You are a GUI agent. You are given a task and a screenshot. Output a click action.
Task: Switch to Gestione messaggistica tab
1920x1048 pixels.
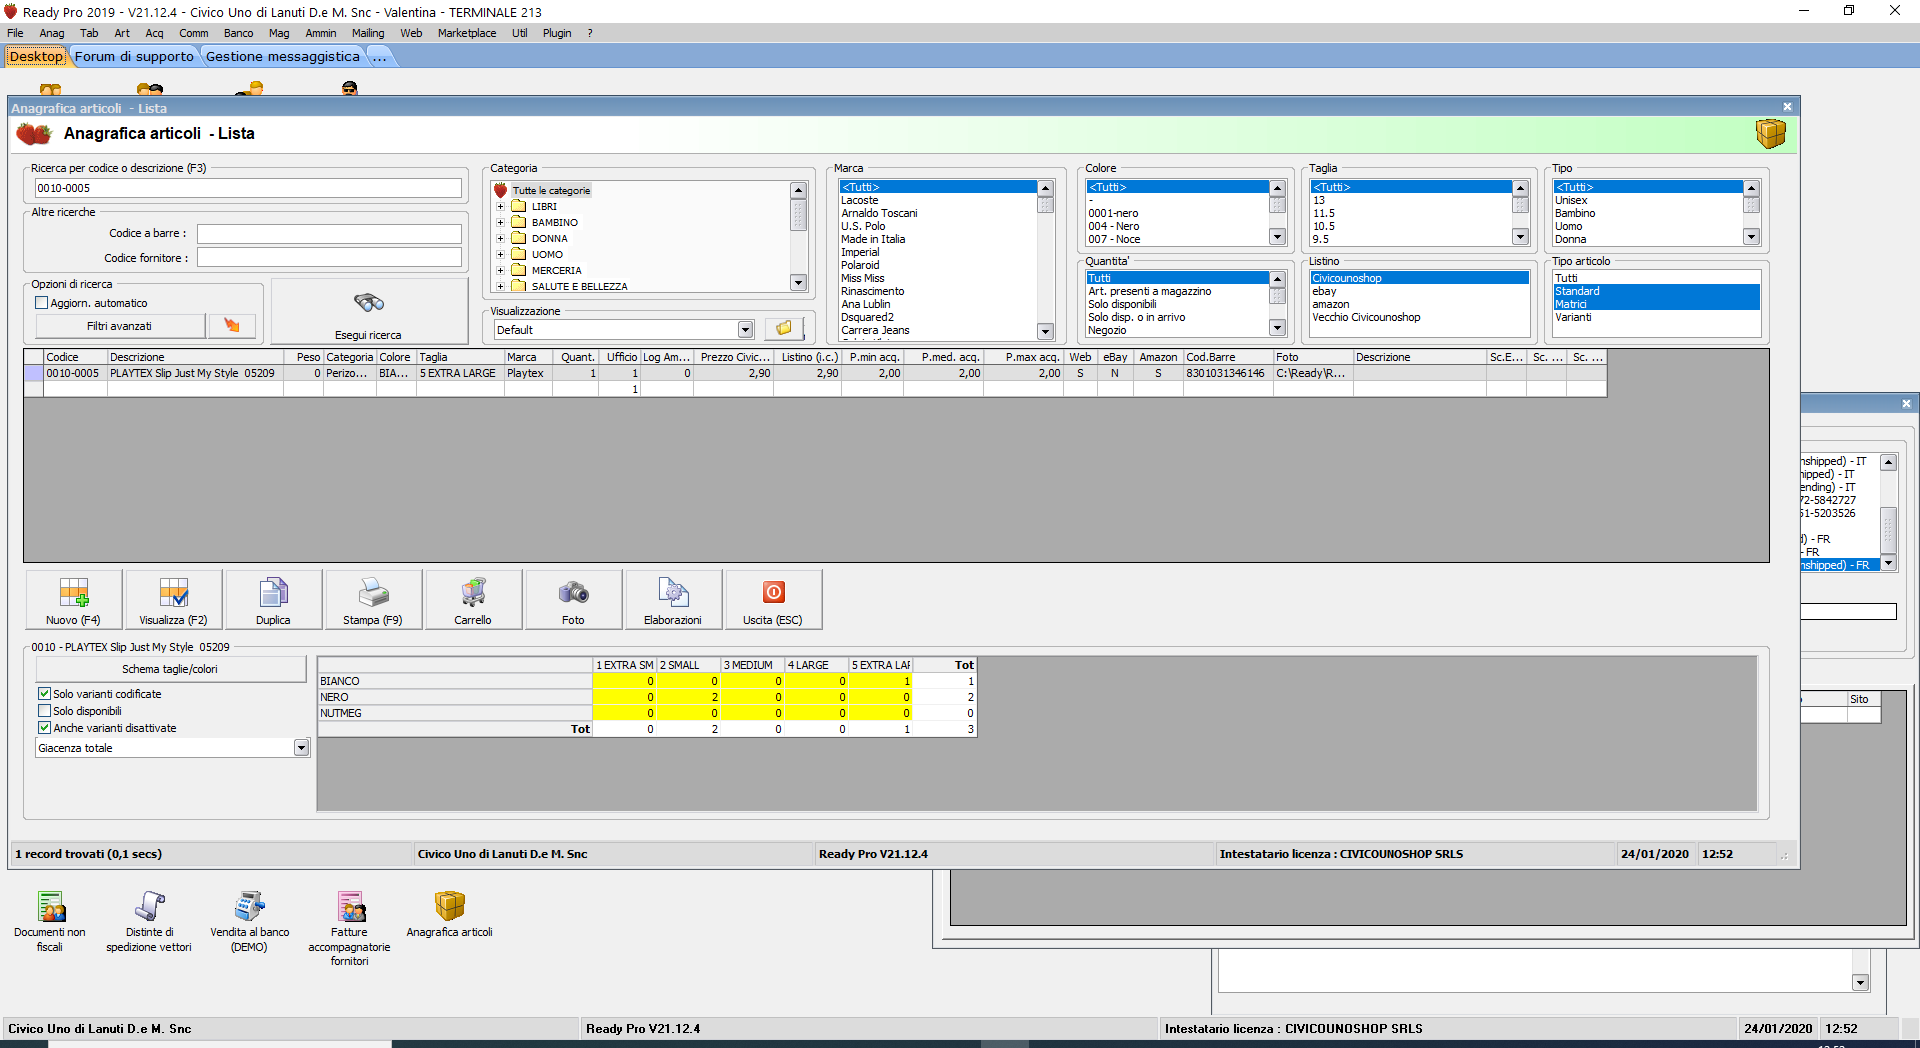[x=282, y=57]
